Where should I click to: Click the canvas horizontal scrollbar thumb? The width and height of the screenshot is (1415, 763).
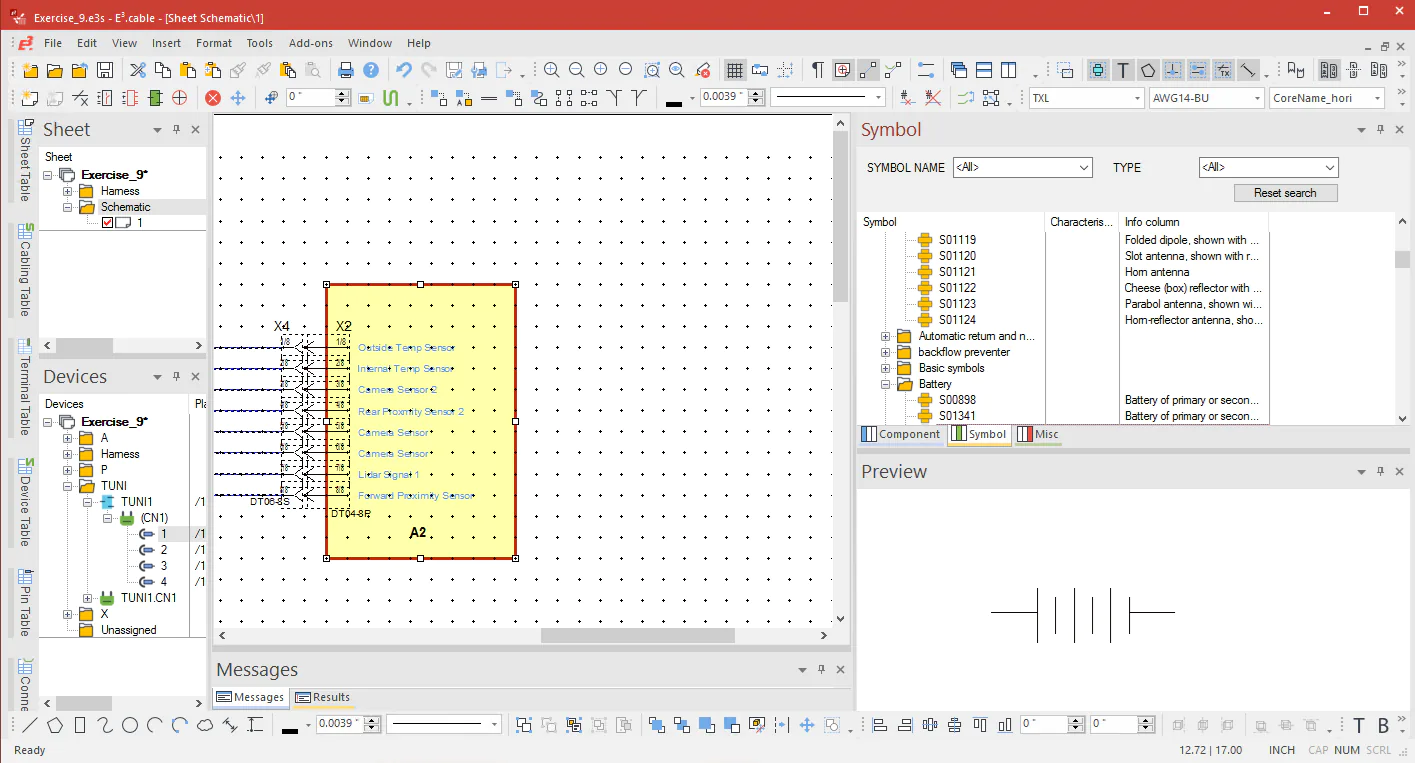click(x=638, y=636)
